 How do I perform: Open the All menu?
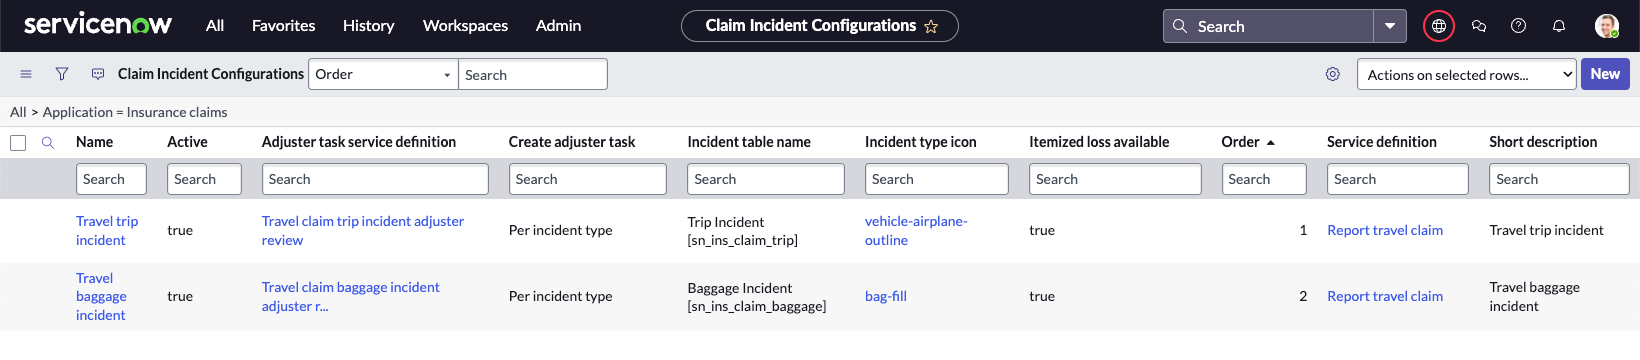tap(215, 26)
